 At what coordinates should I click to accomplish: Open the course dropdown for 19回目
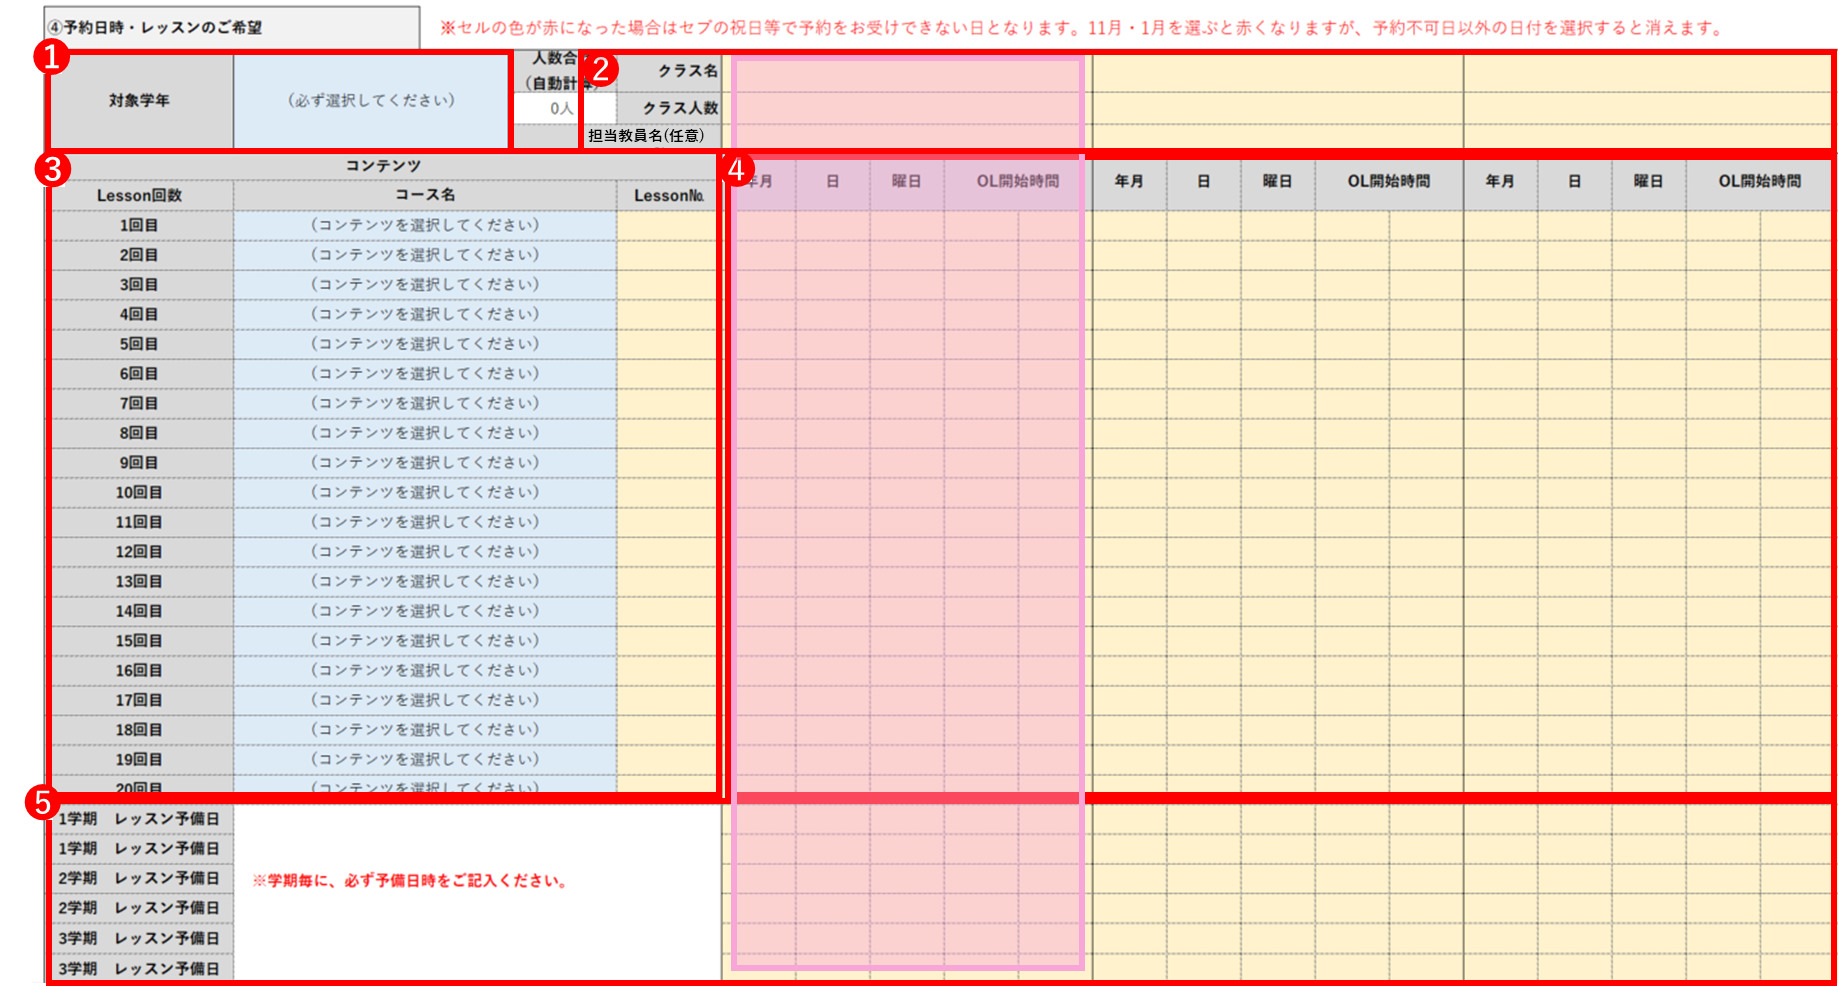424,759
